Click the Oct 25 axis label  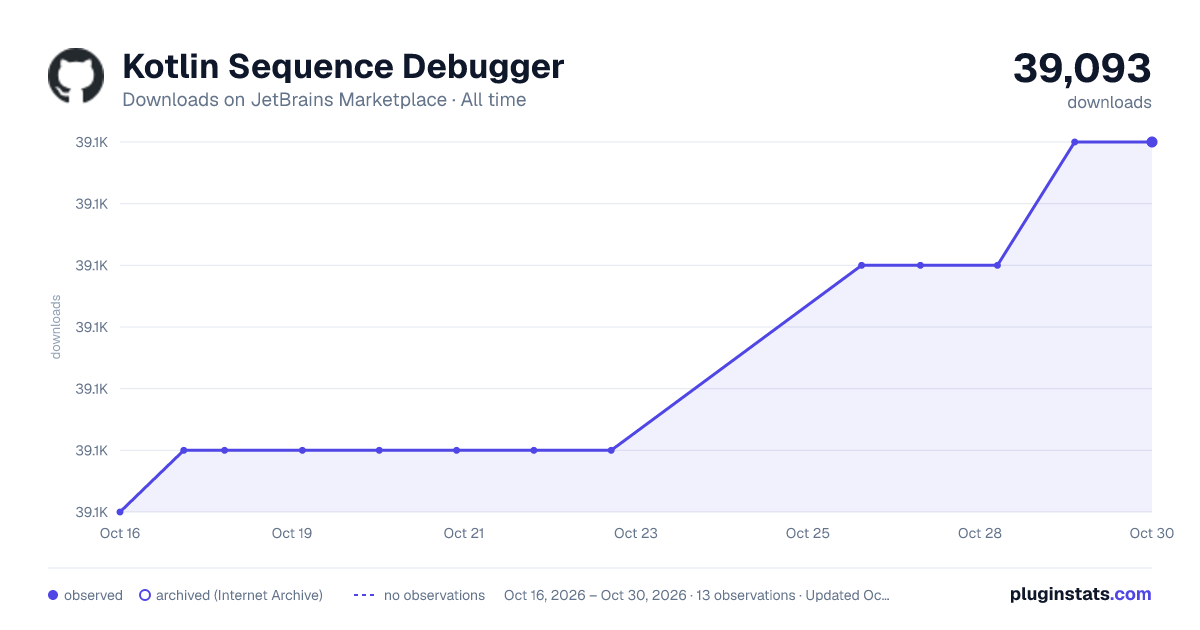point(808,533)
